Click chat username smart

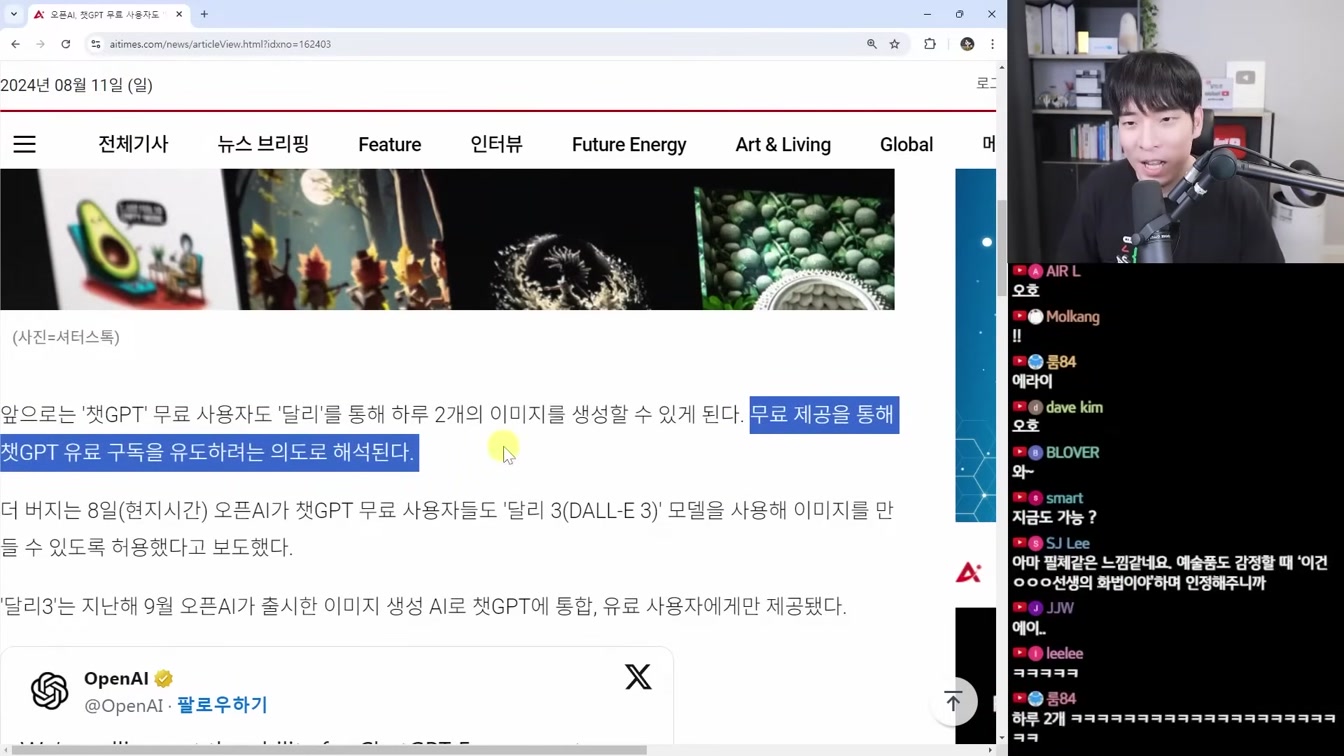pyautogui.click(x=1064, y=498)
